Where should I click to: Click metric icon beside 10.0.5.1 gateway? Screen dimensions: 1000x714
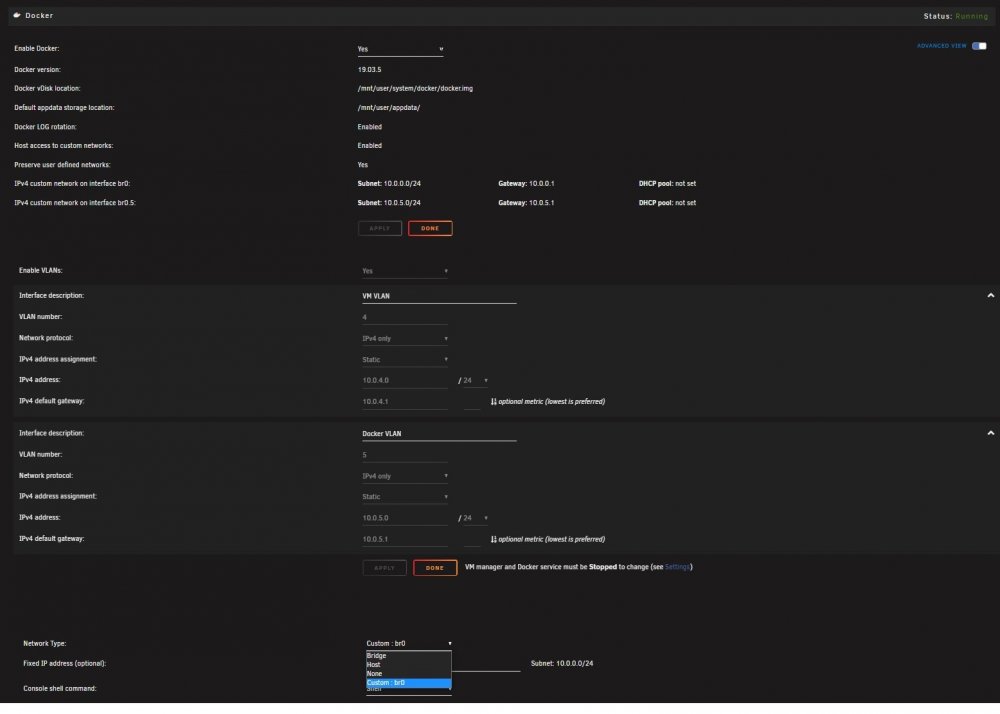click(x=494, y=539)
